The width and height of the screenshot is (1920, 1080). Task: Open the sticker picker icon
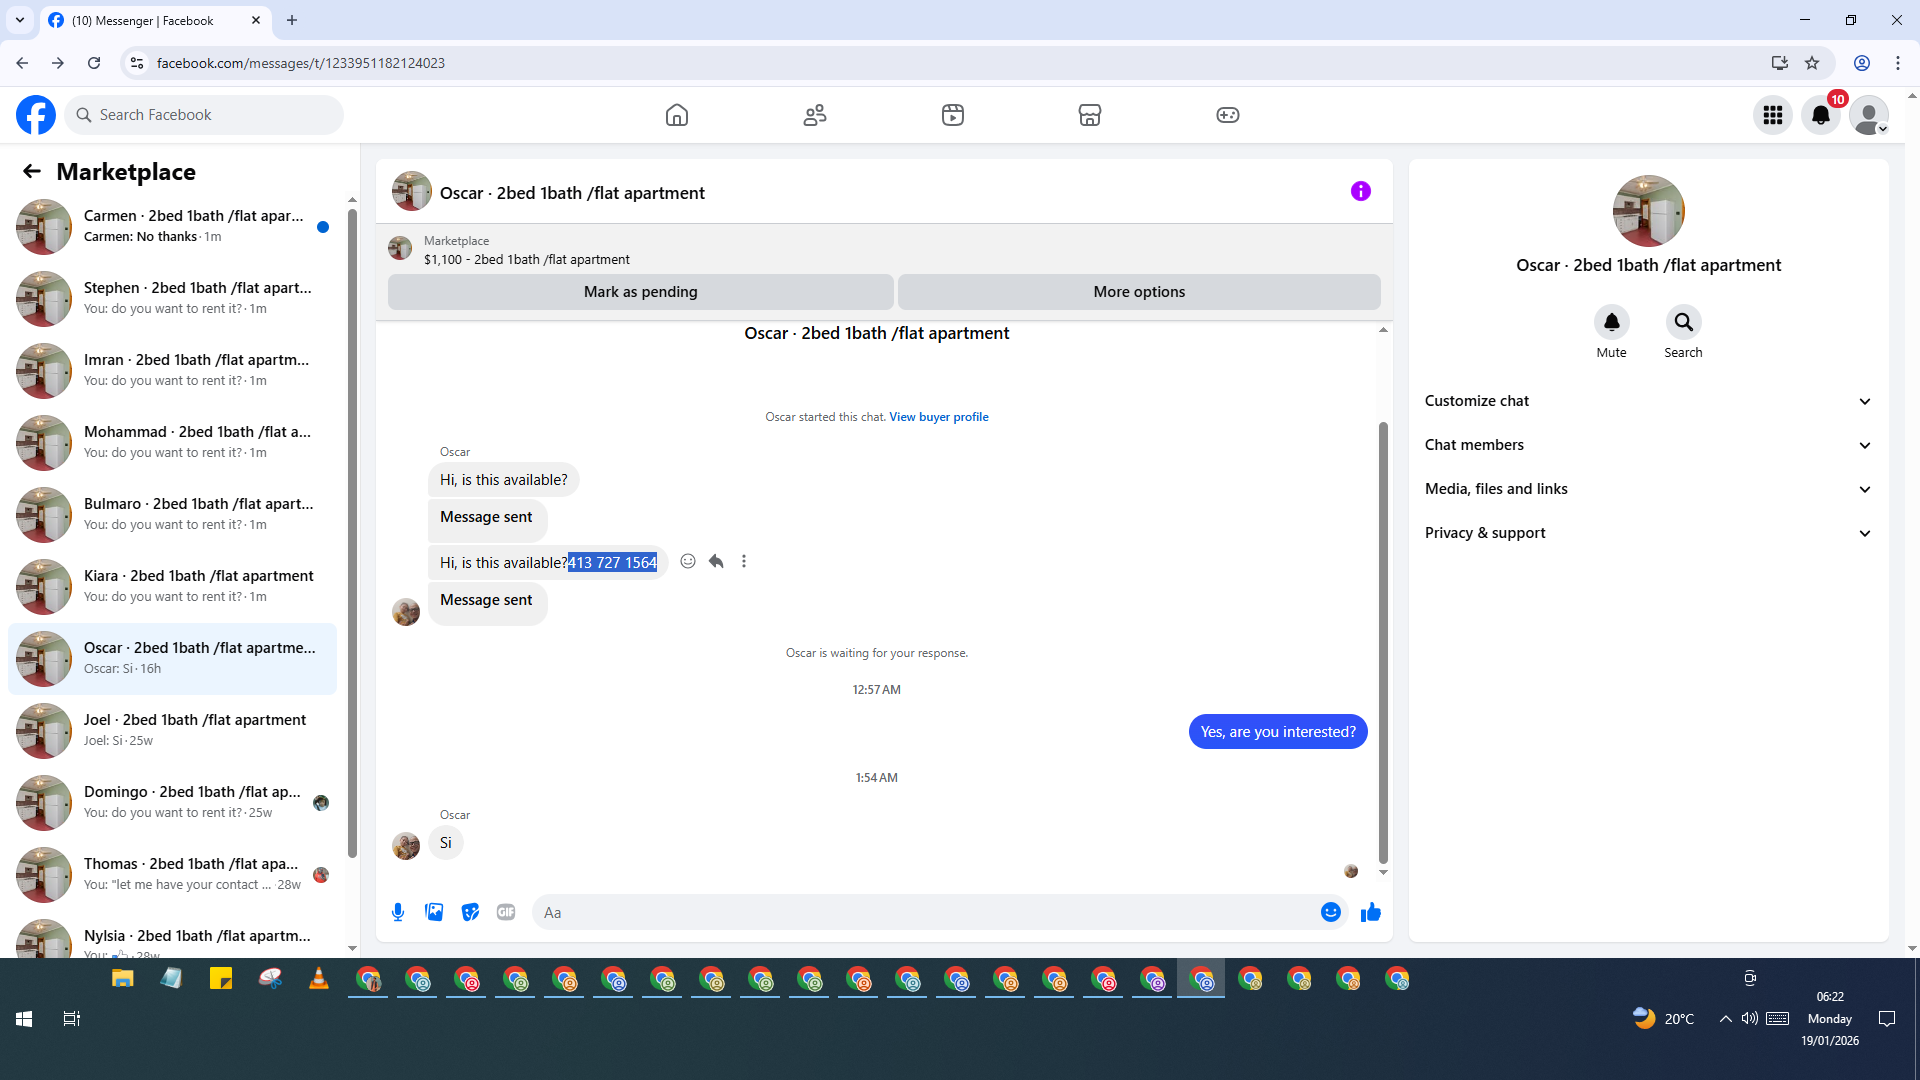470,912
